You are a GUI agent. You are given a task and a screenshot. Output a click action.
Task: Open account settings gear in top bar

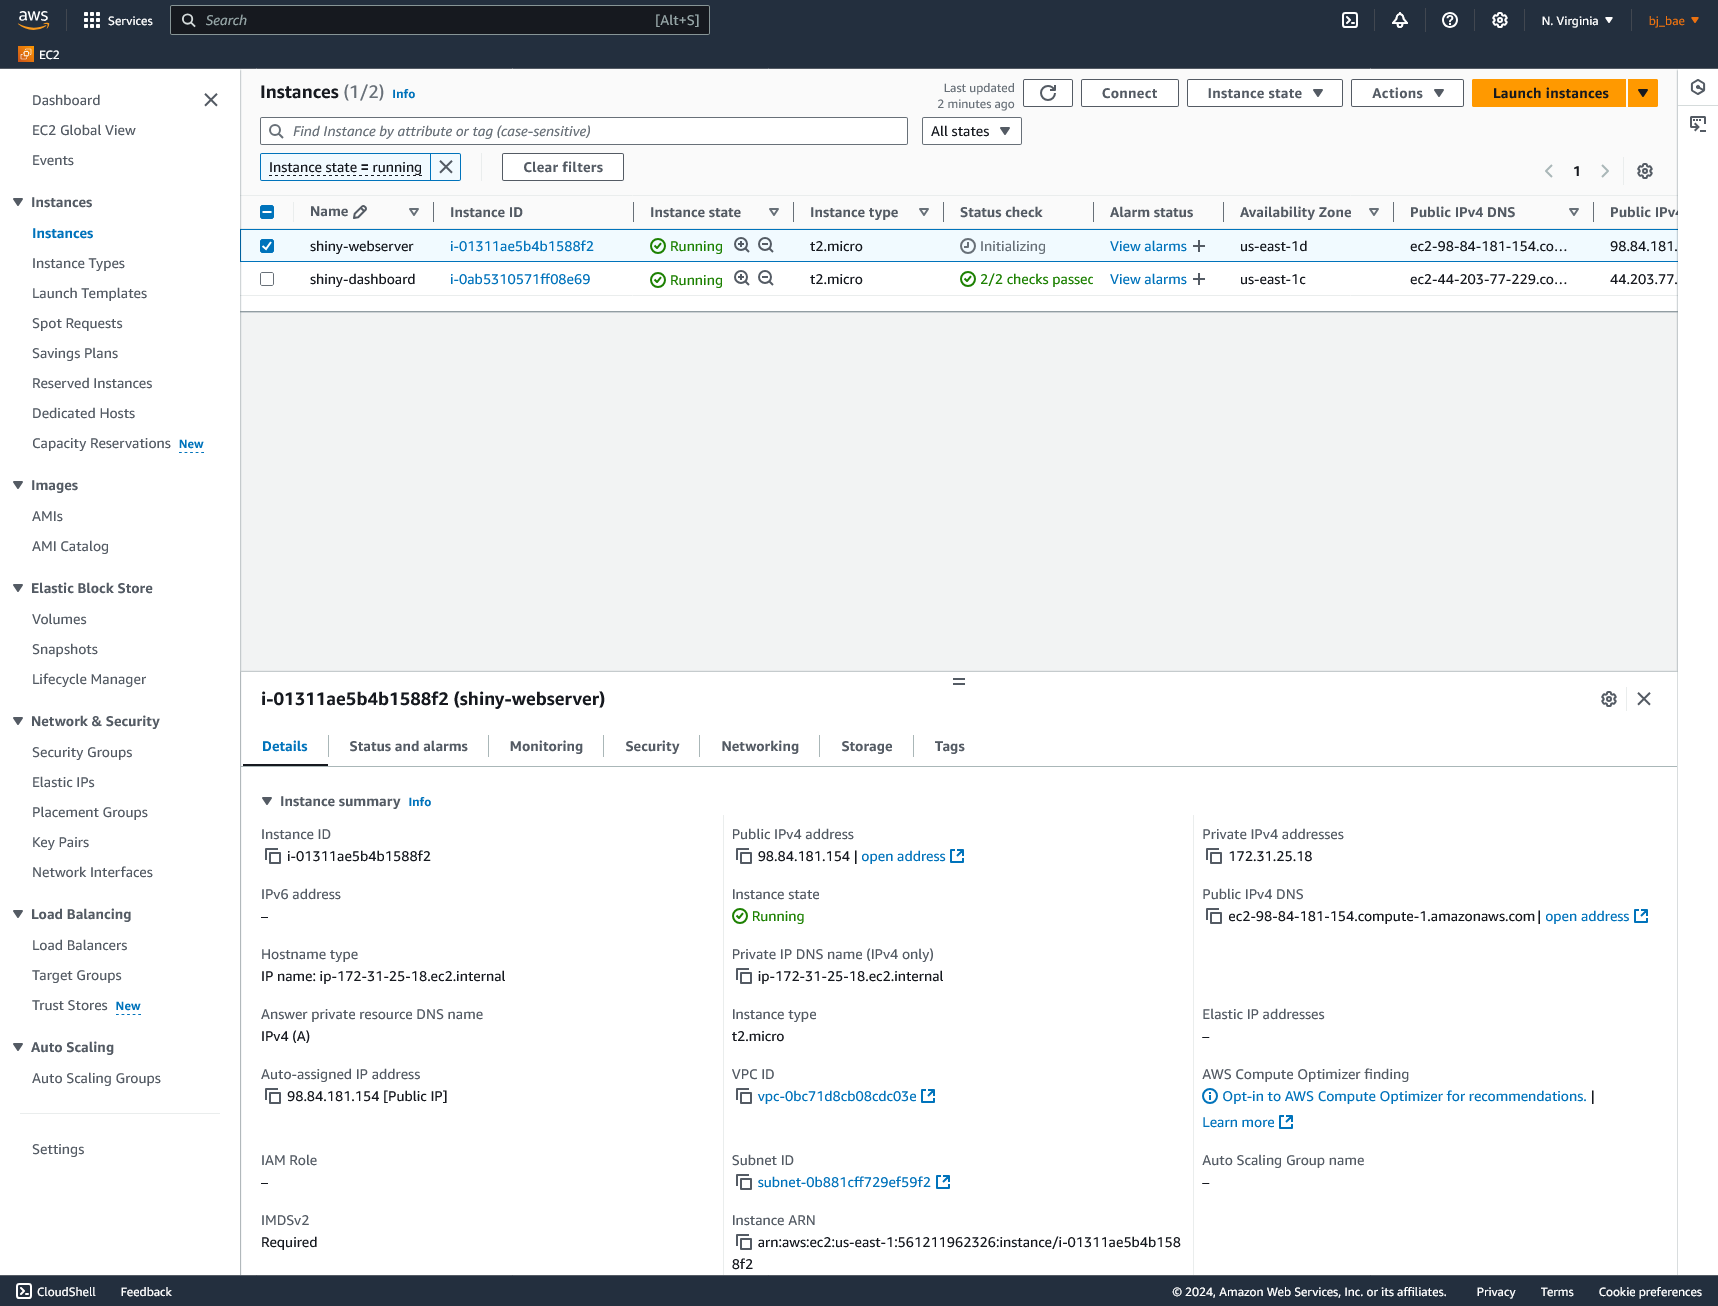click(1499, 20)
